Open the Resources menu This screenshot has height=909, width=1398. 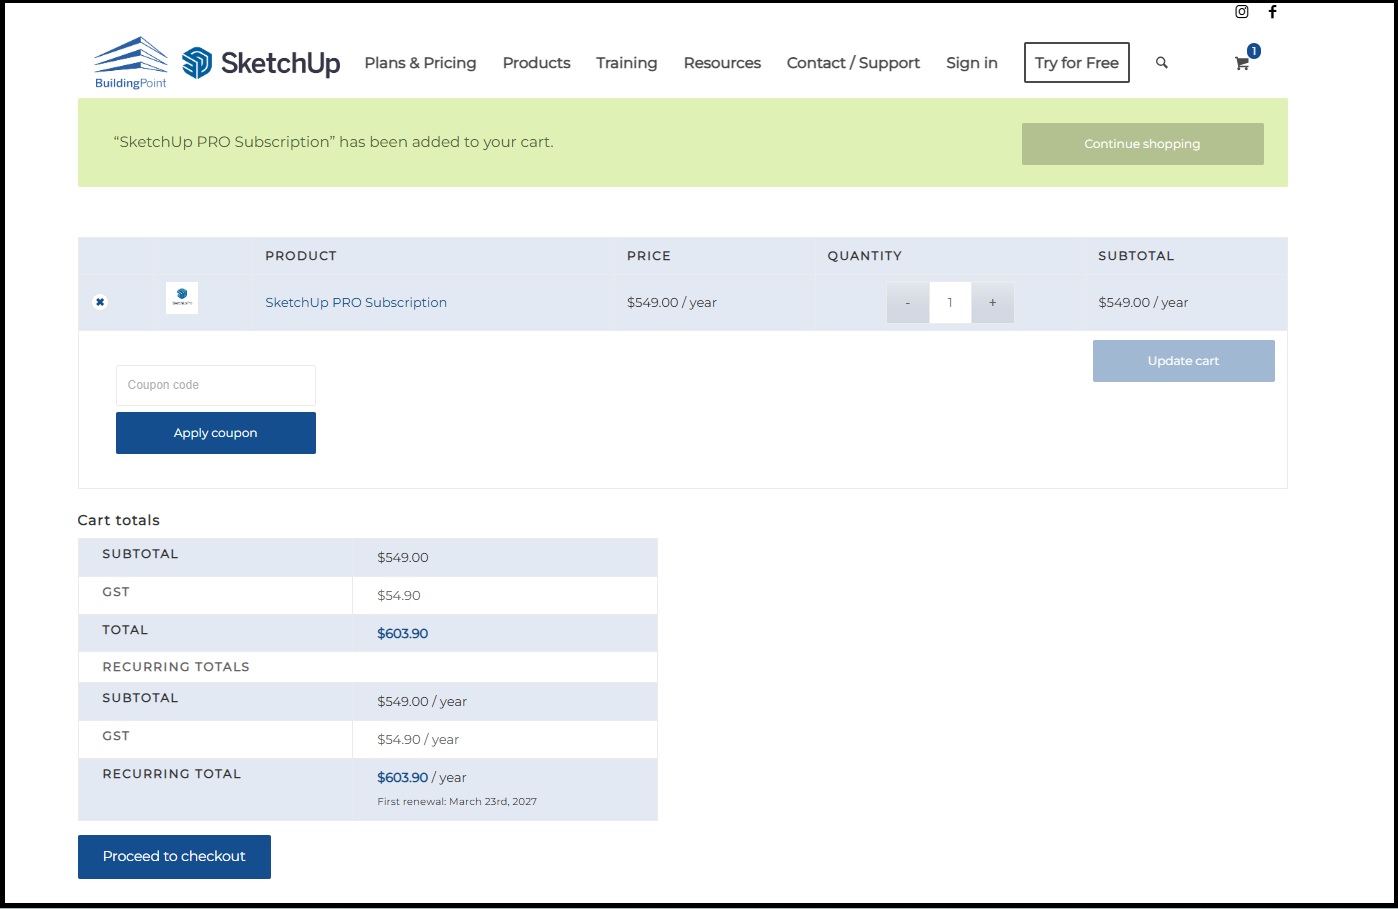(722, 63)
